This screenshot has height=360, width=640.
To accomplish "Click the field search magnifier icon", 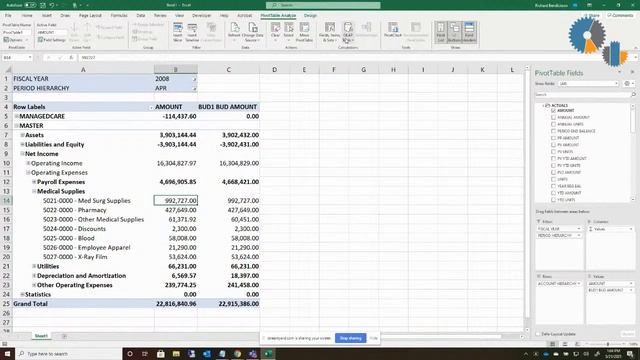I will tap(633, 94).
